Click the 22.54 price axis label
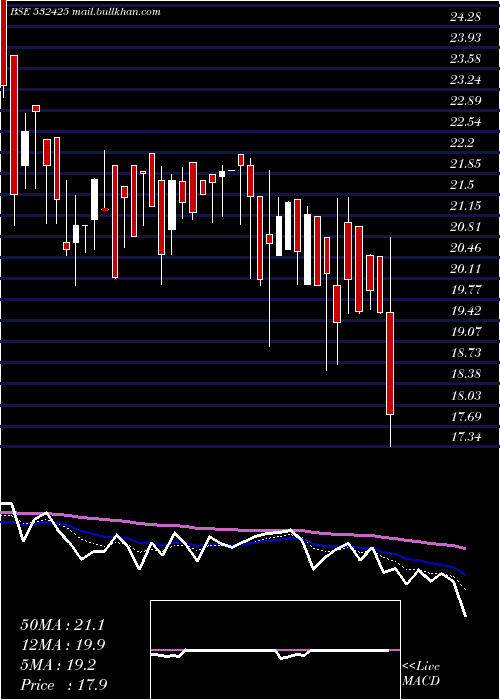This screenshot has width=500, height=700. pyautogui.click(x=465, y=122)
